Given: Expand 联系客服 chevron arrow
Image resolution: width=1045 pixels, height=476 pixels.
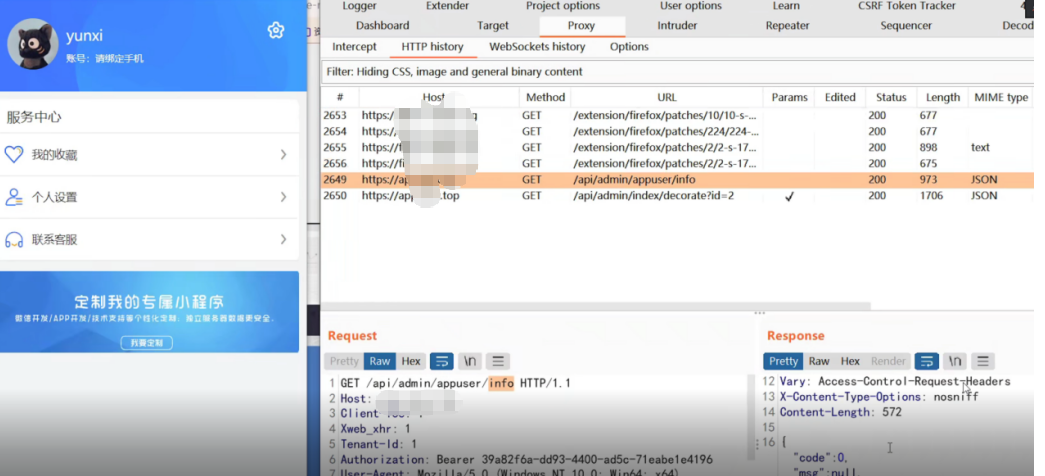Looking at the screenshot, I should click(283, 239).
